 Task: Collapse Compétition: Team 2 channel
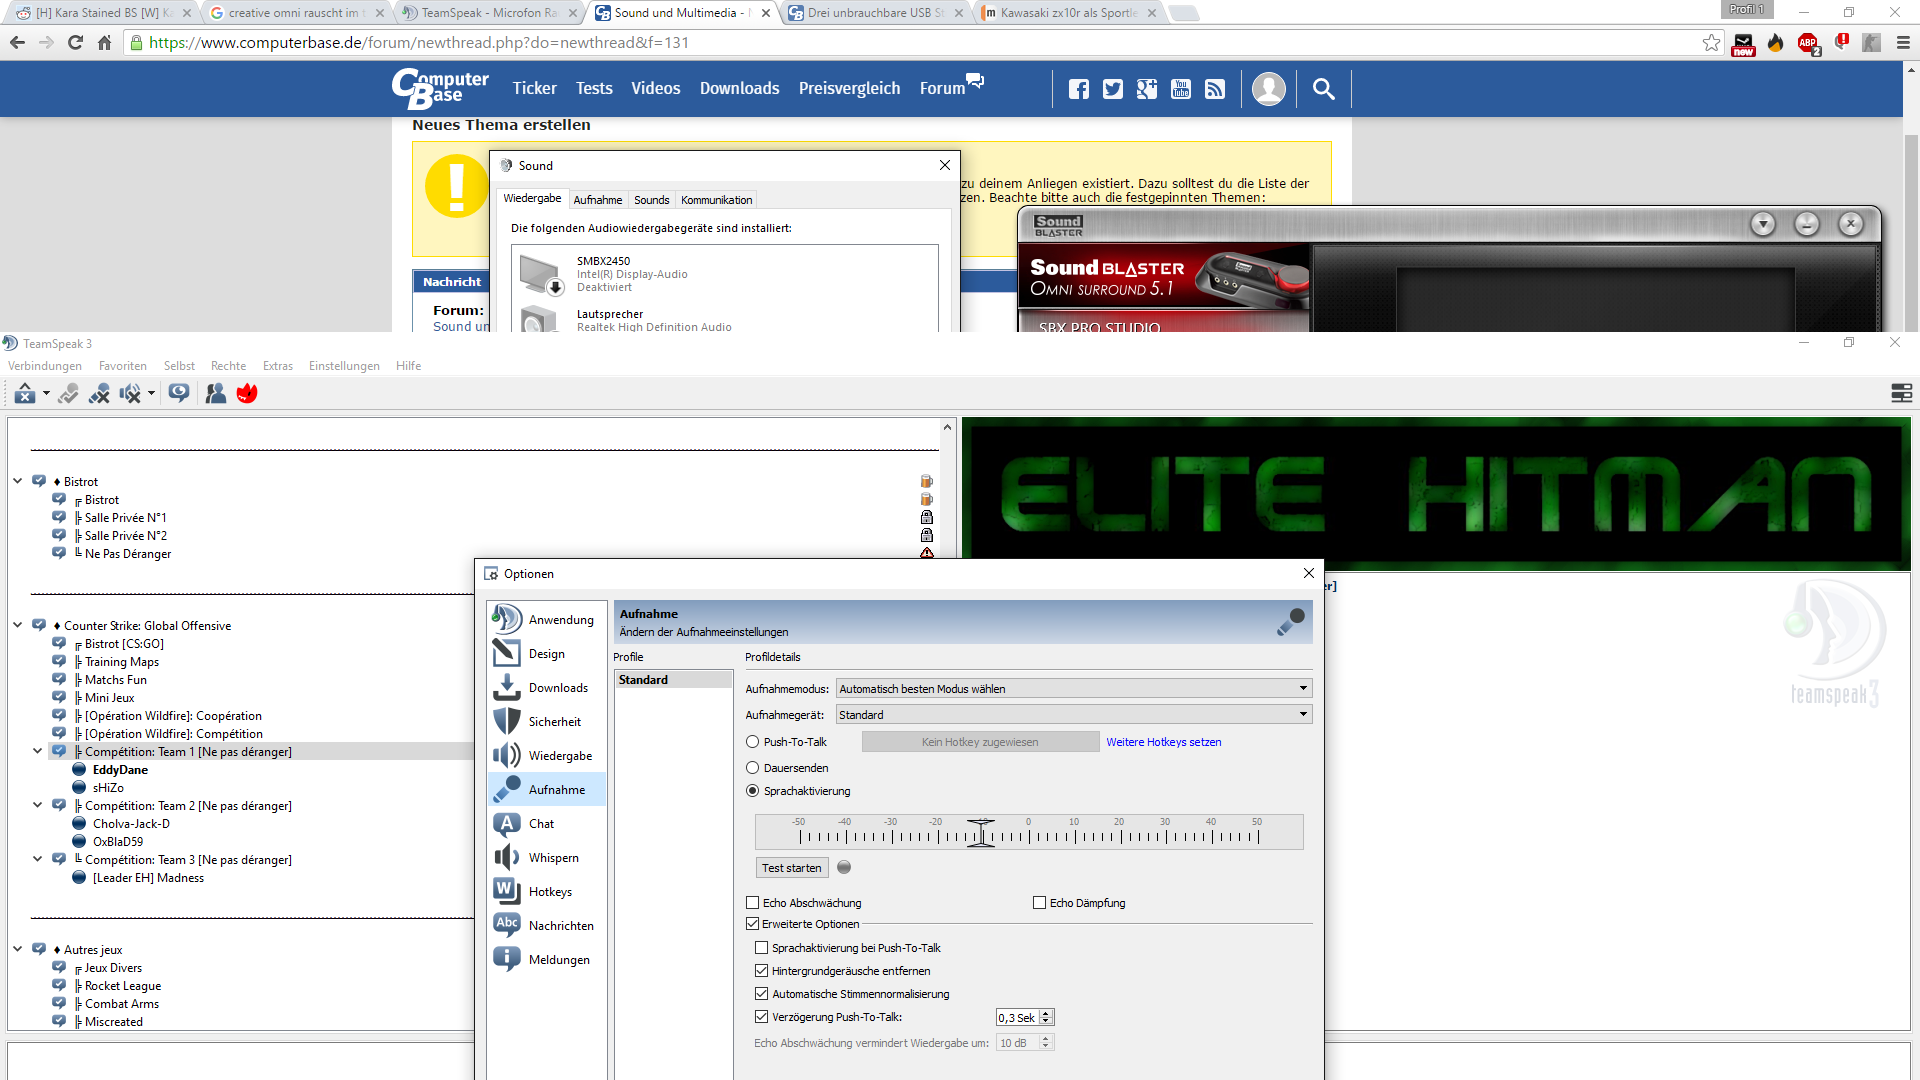coord(38,805)
